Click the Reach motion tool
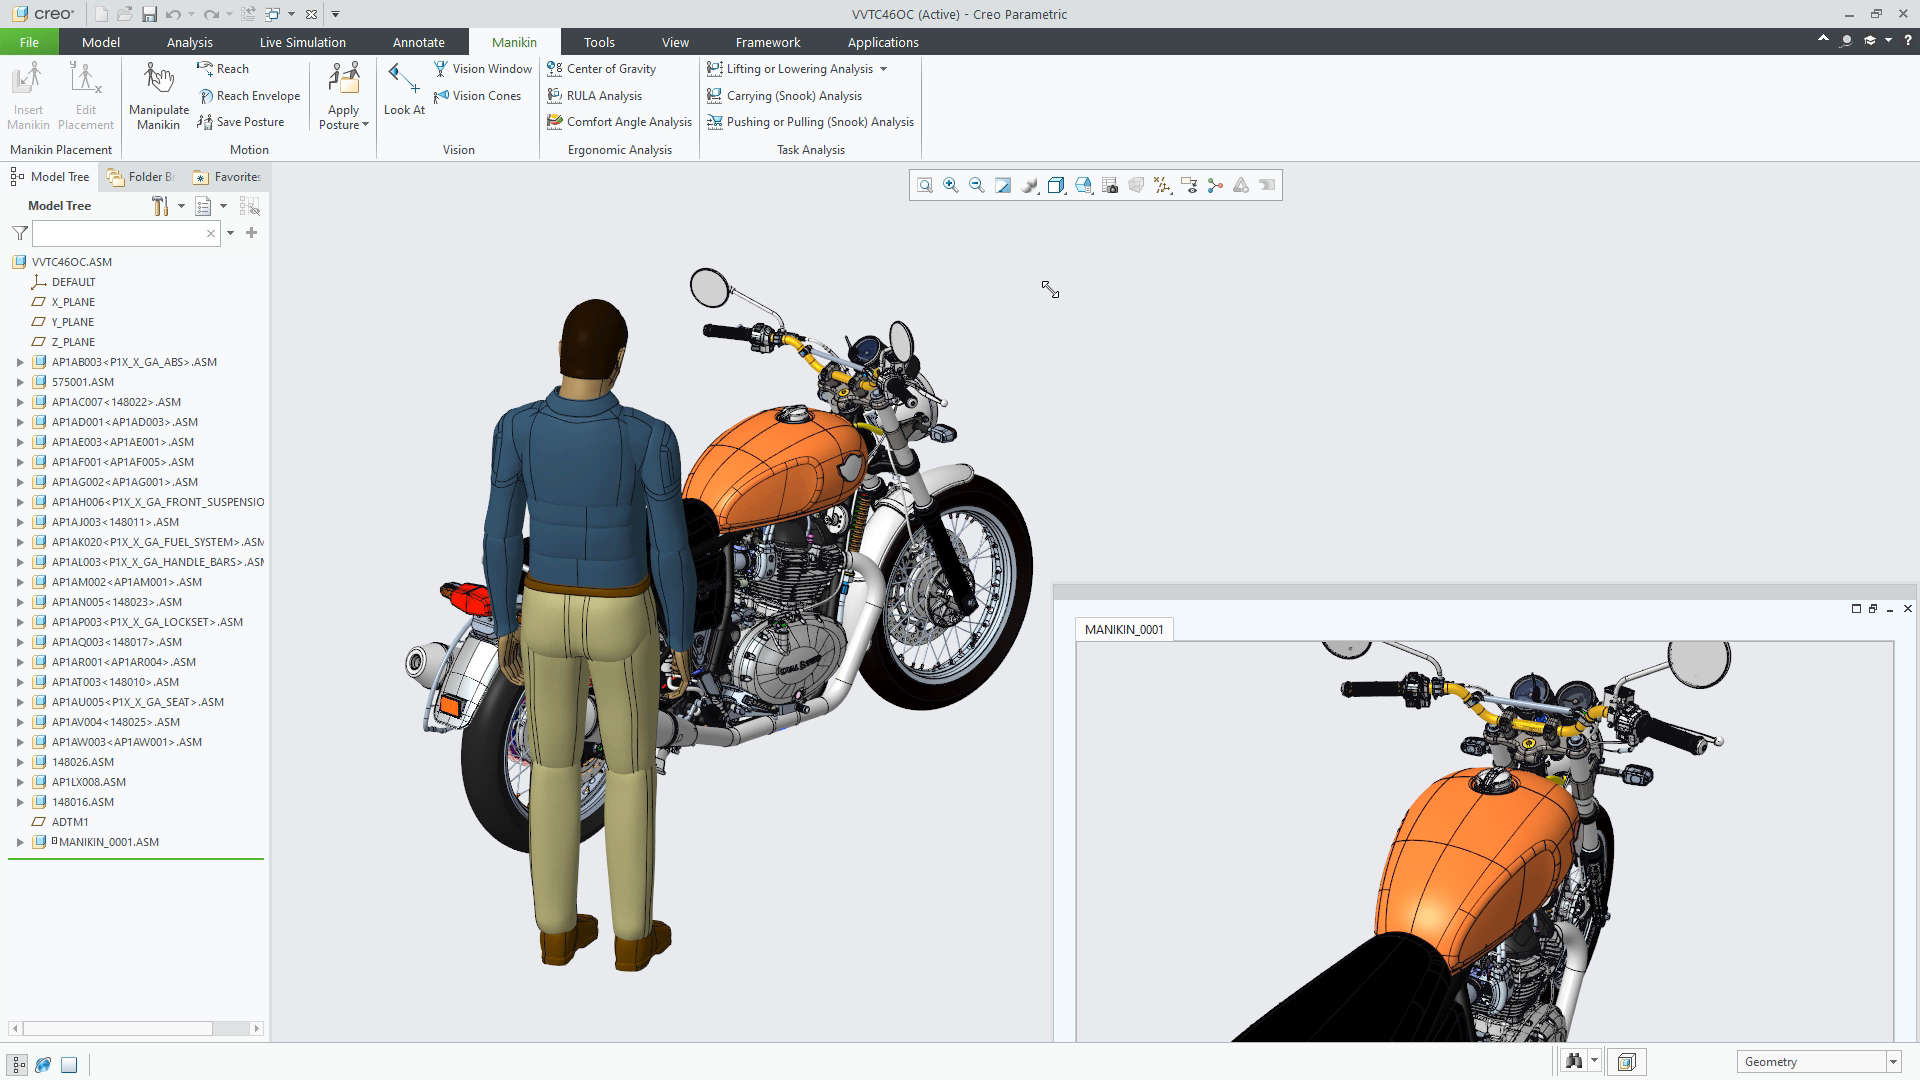 223,69
